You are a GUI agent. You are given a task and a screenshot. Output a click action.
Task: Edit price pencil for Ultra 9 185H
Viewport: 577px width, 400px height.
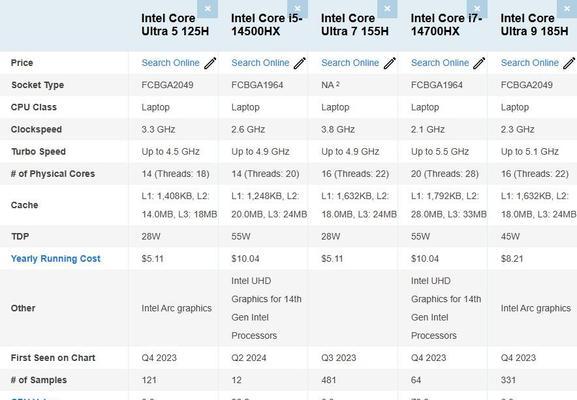569,63
